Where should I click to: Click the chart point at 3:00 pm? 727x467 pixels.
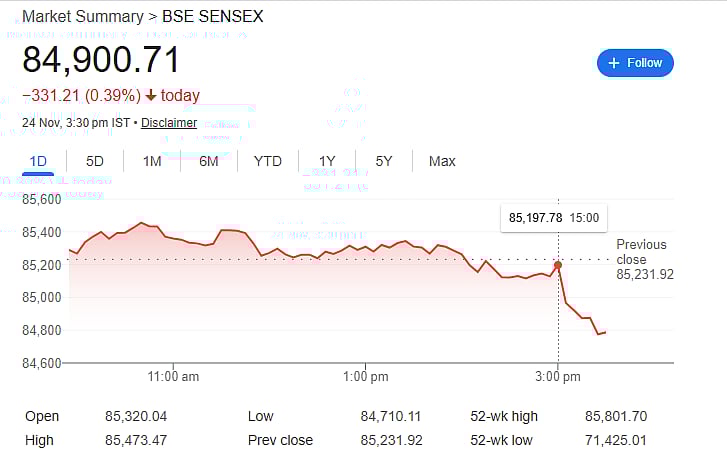[558, 265]
